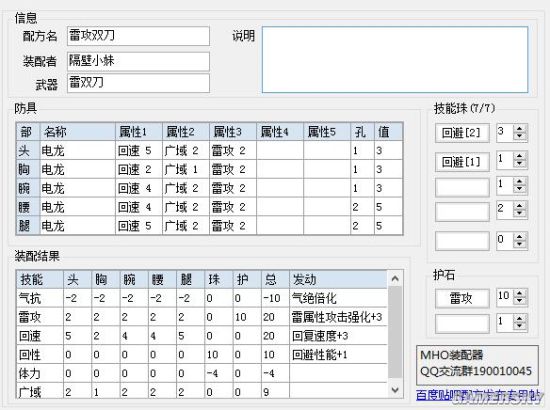Select the 胸 电龙 armor row
This screenshot has height=410, width=550.
click(209, 170)
